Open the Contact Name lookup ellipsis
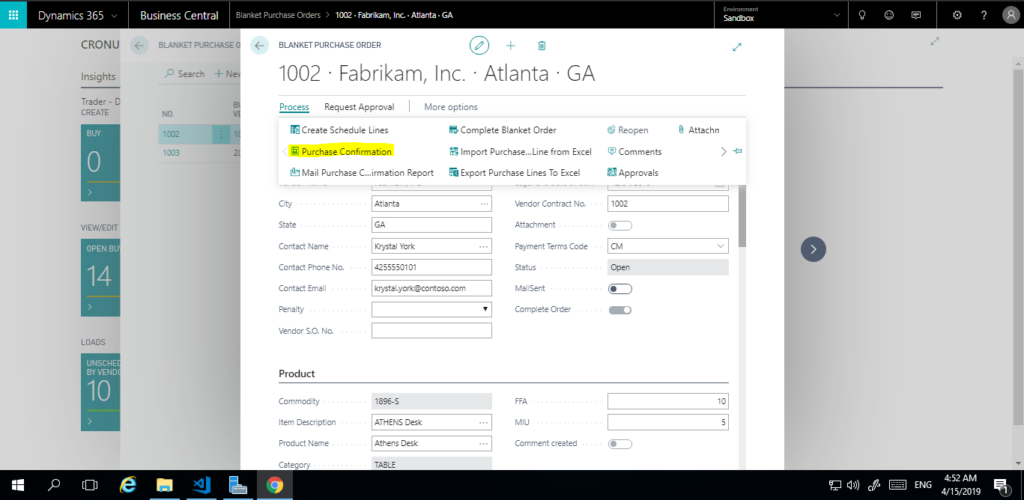The width and height of the screenshot is (1024, 500). tap(484, 247)
